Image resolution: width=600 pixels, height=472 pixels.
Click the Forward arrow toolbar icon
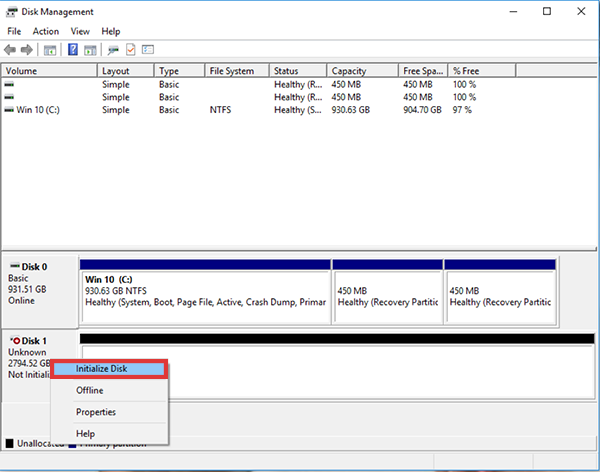click(x=27, y=50)
